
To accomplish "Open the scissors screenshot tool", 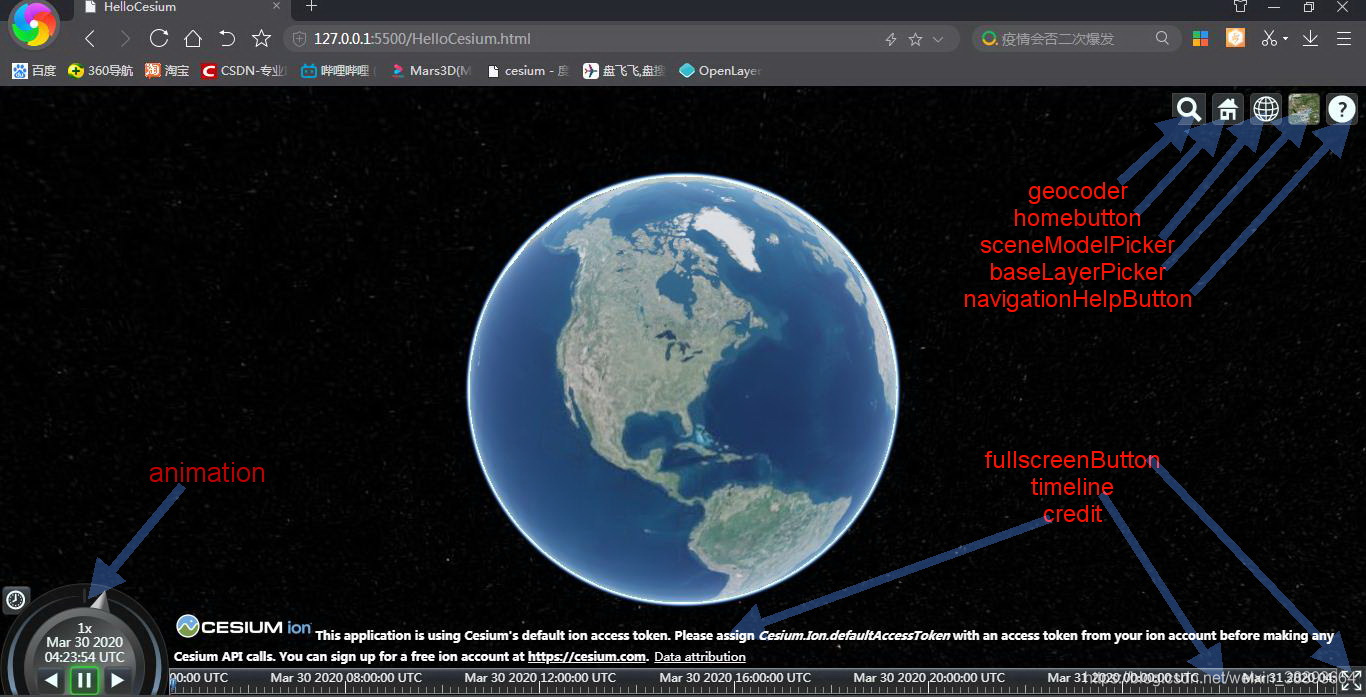I will coord(1269,38).
